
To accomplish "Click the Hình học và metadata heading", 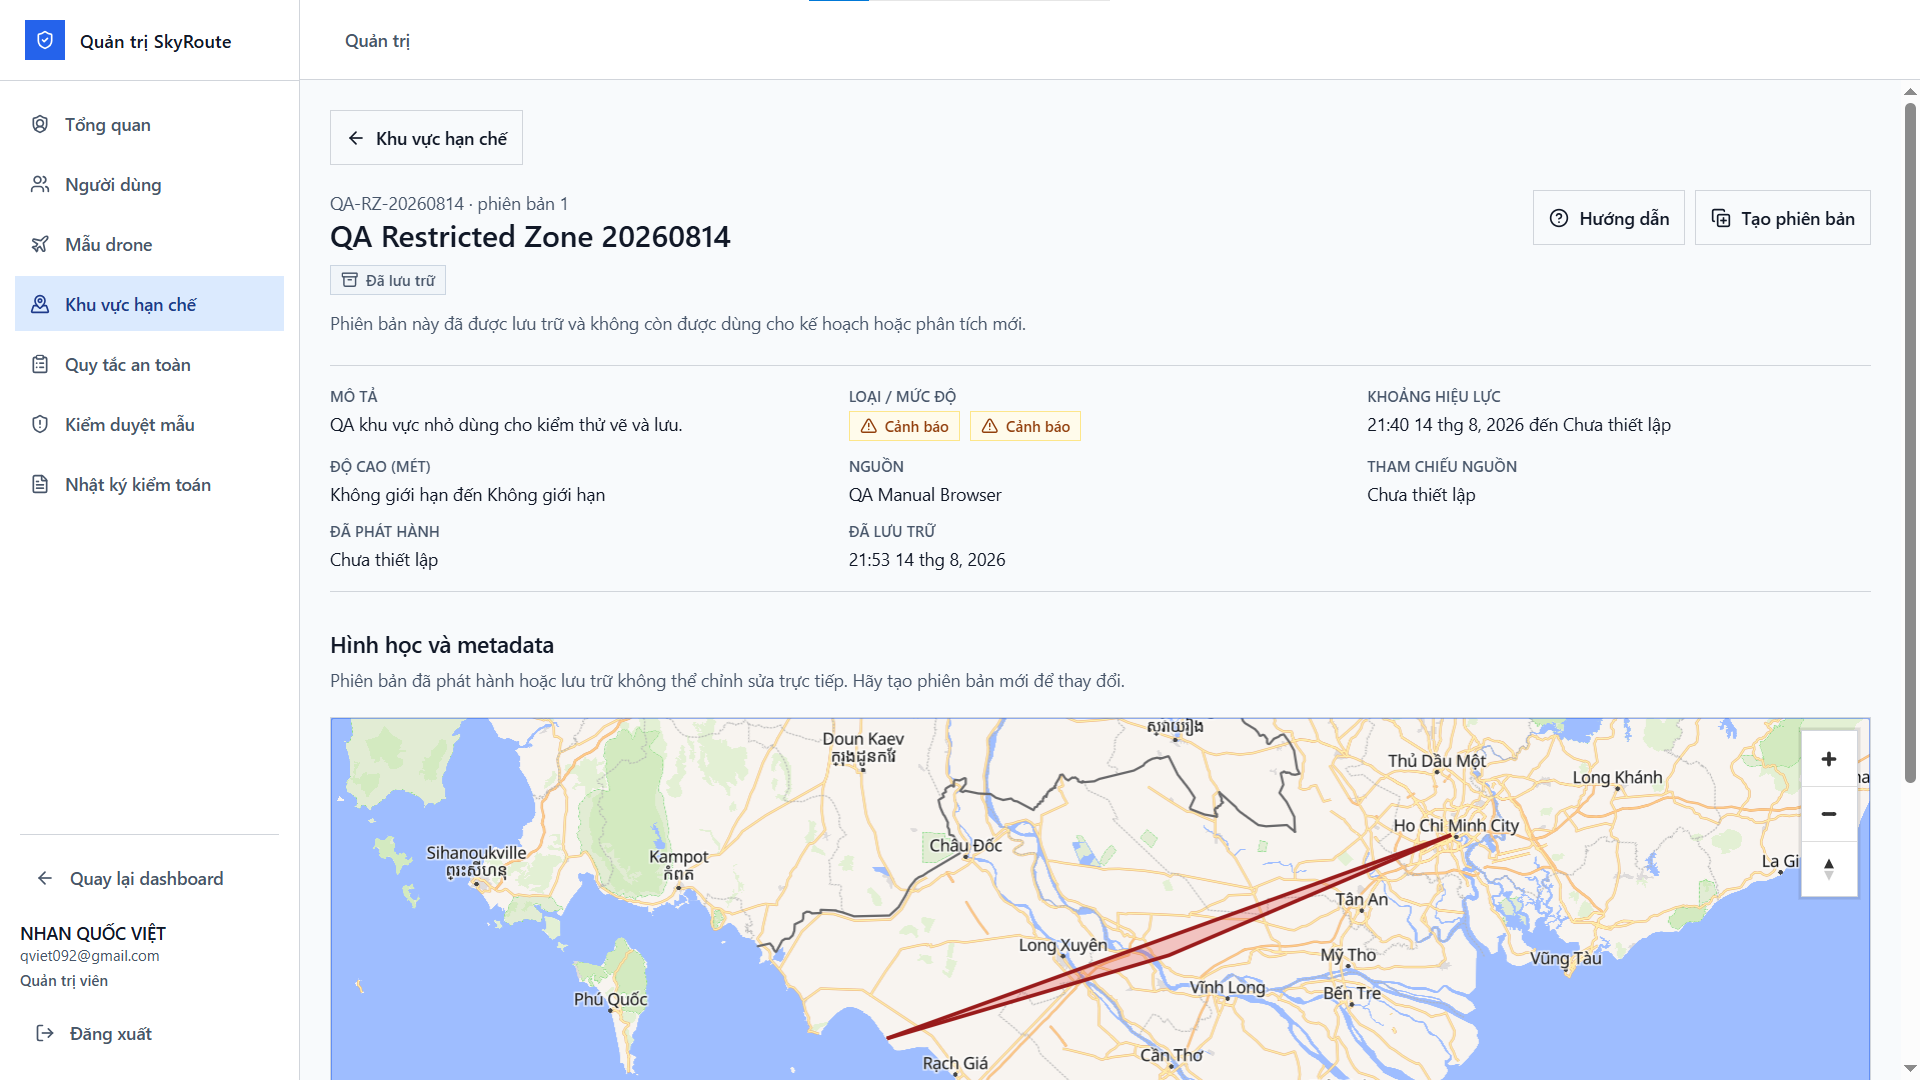I will pyautogui.click(x=442, y=645).
